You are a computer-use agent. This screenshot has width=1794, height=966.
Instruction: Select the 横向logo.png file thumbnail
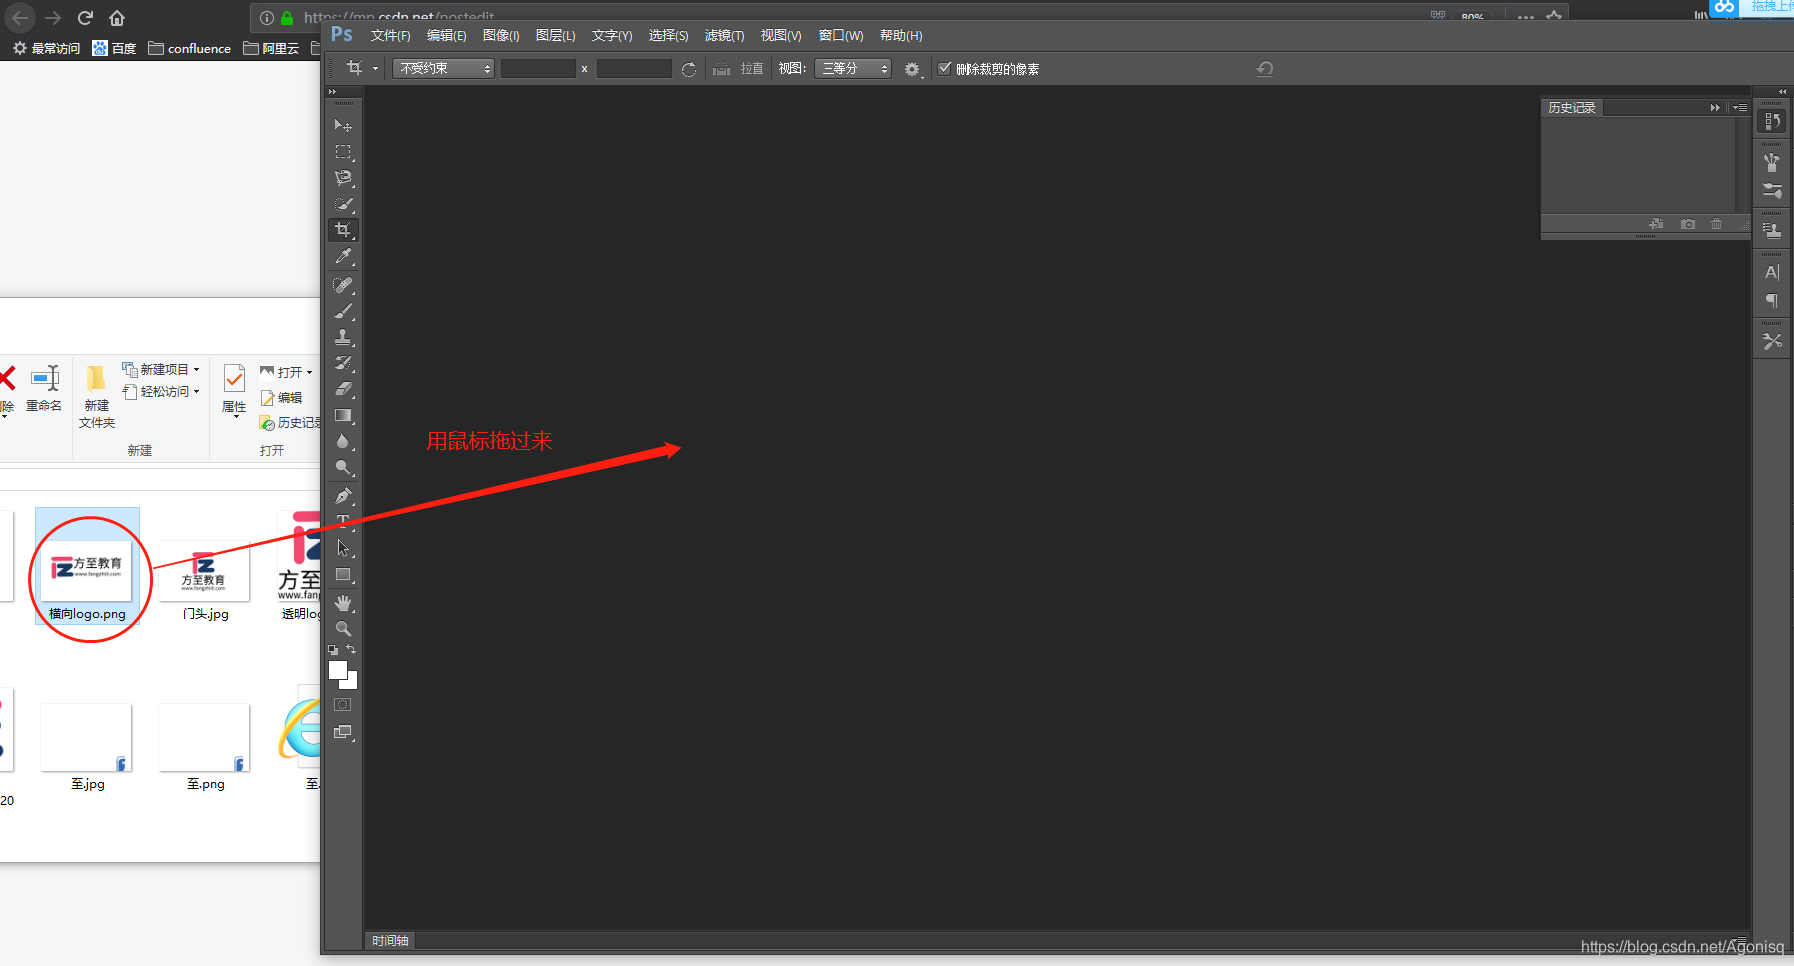87,572
